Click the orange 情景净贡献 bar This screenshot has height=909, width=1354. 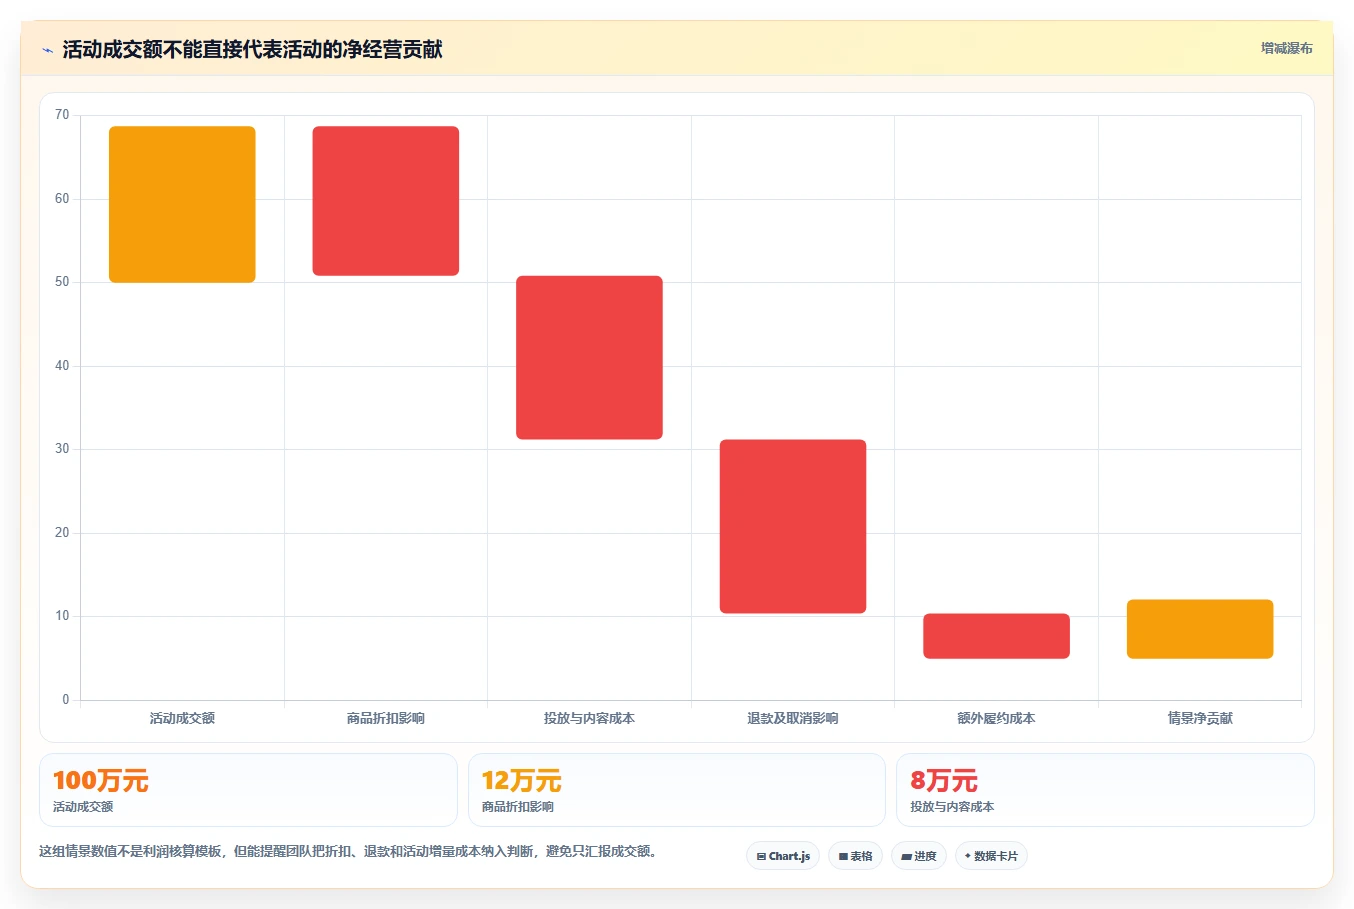coord(1200,629)
